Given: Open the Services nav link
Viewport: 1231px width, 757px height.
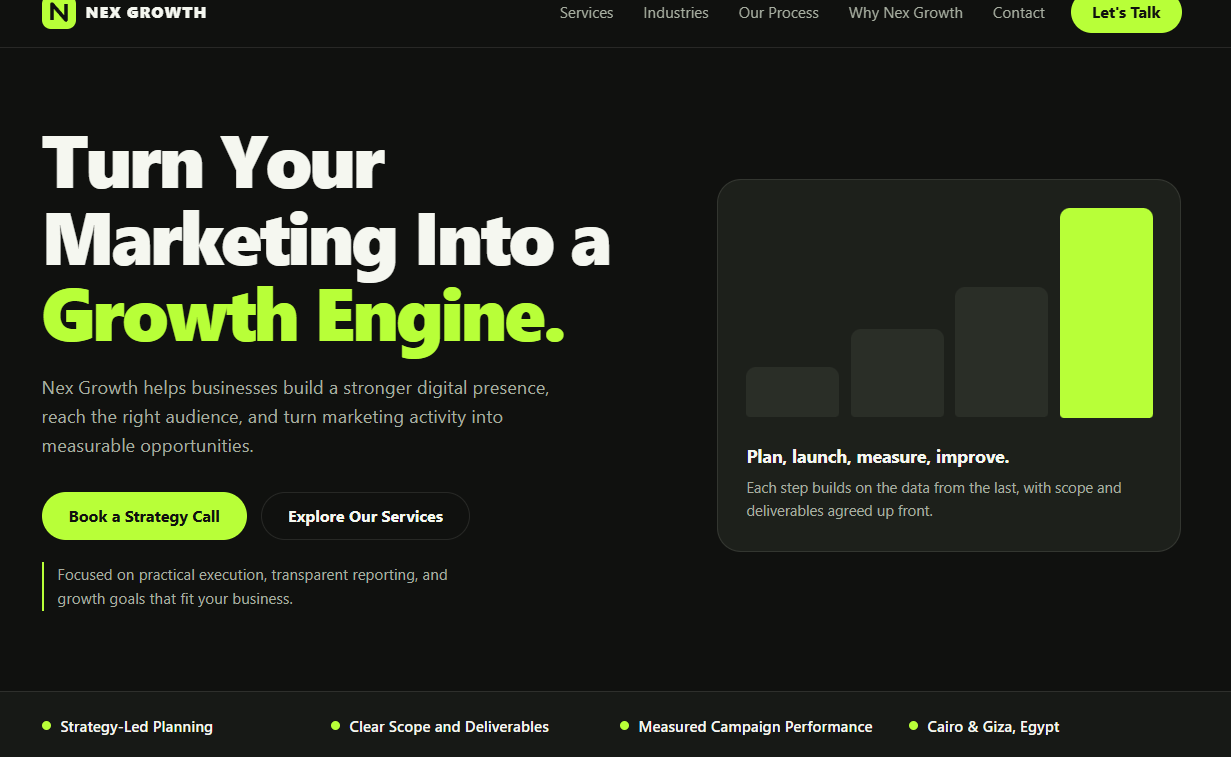Looking at the screenshot, I should [586, 13].
